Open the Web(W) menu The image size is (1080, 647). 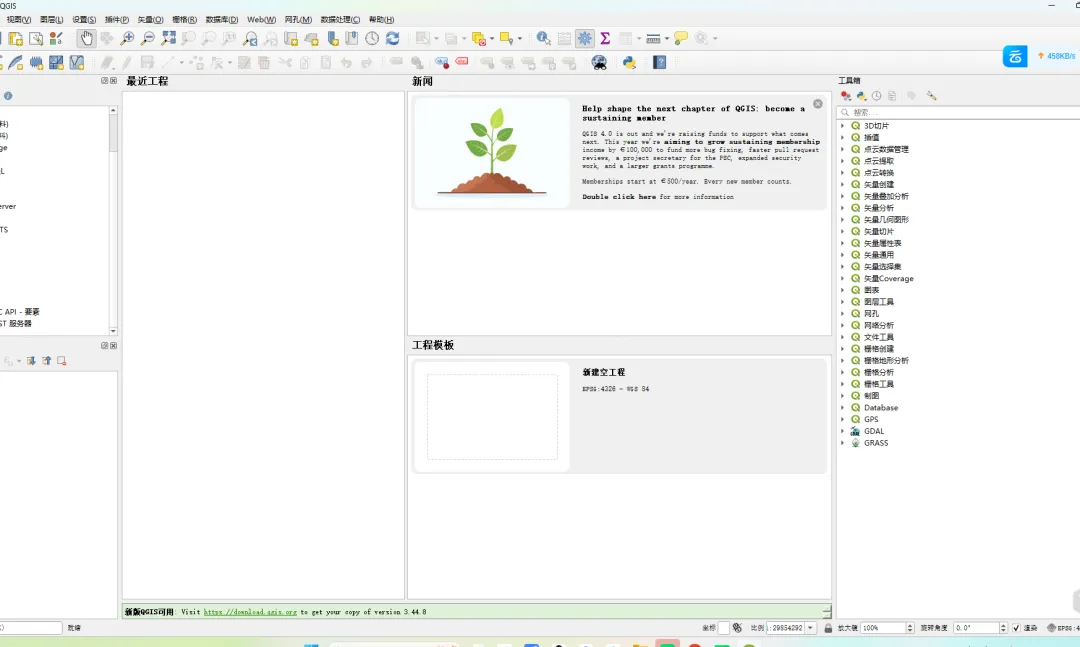tap(261, 19)
